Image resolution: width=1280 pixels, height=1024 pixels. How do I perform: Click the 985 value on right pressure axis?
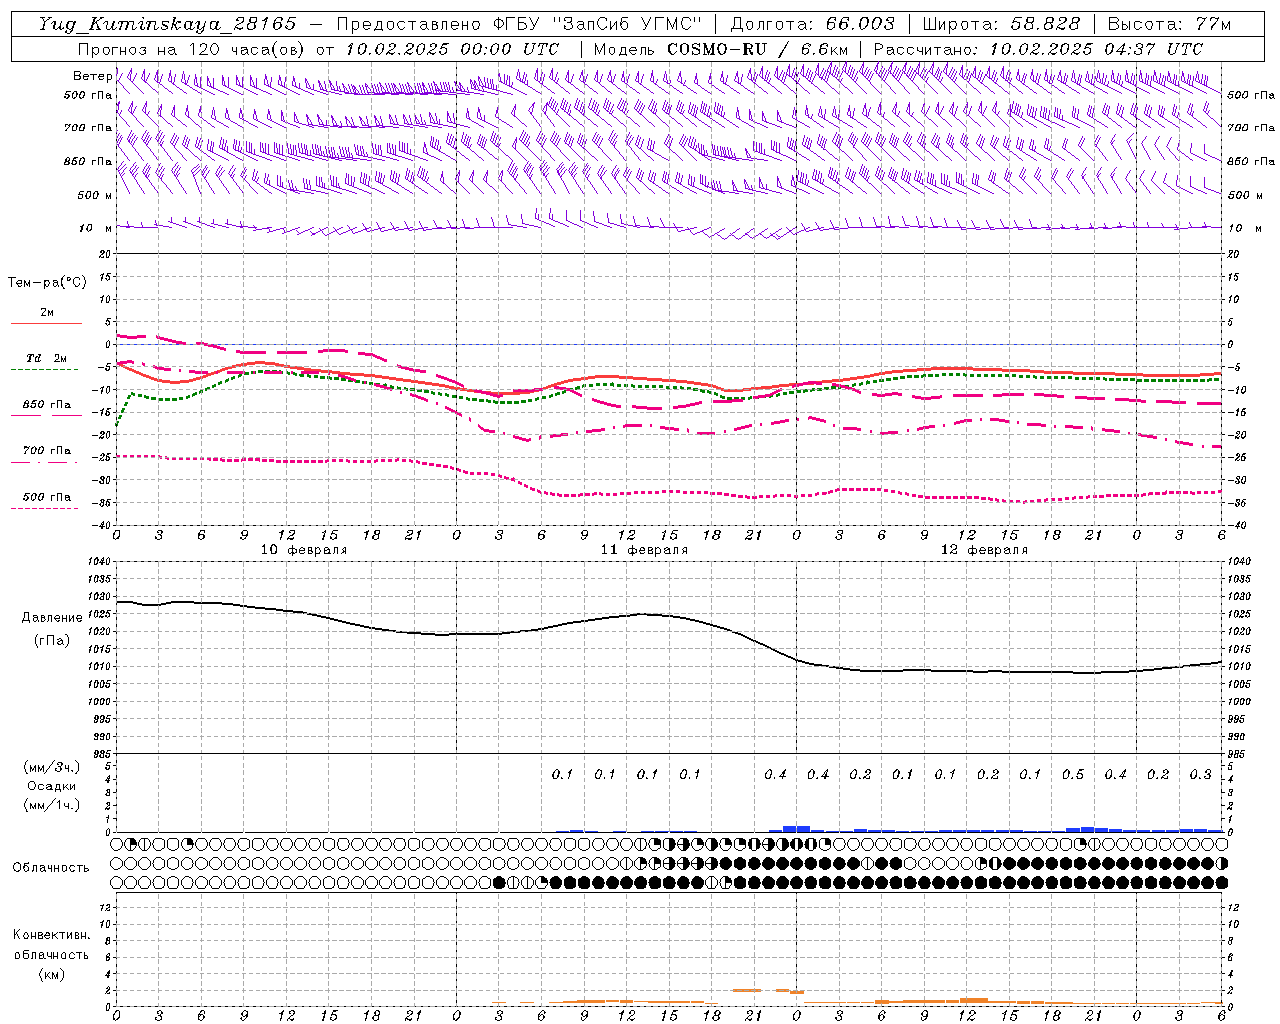1238,754
